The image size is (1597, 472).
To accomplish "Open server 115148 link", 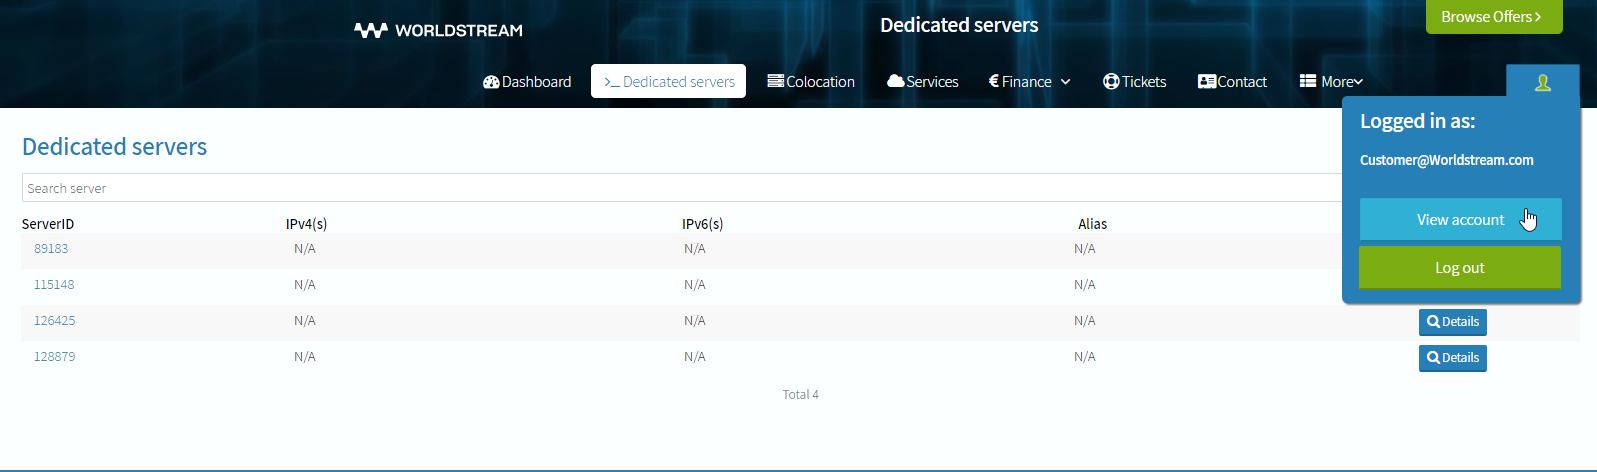I will click(x=54, y=284).
